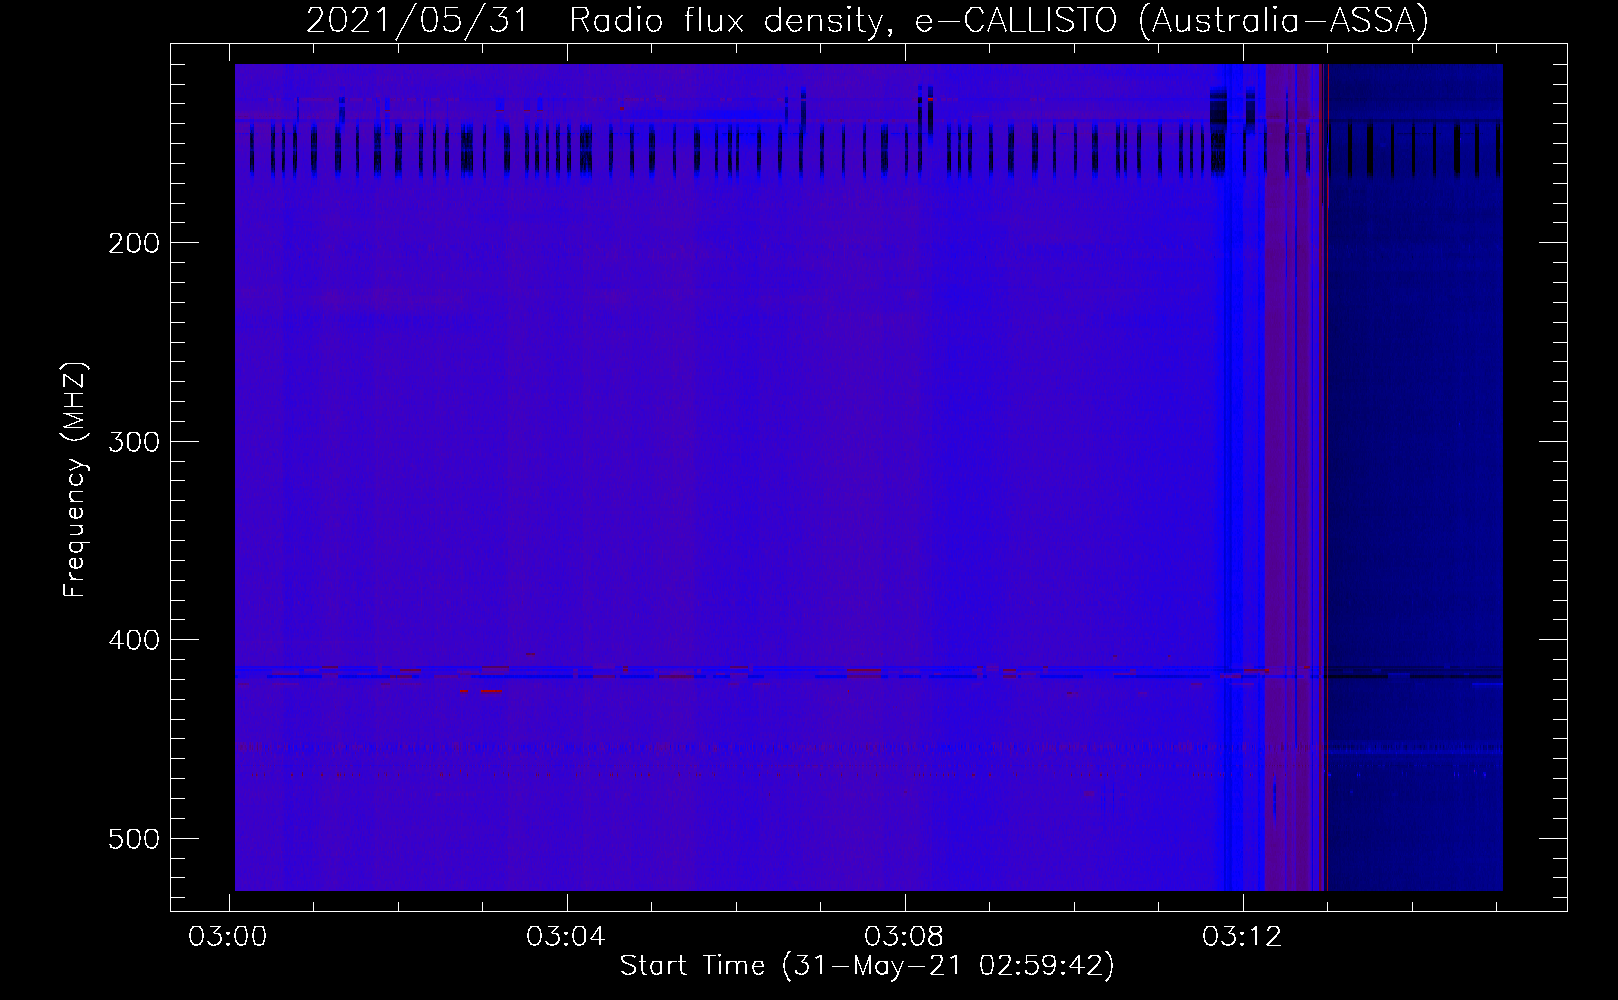Click the 'Start Time (31-May-21 02:59:42)' label
This screenshot has height=1000, width=1618.
[x=867, y=966]
